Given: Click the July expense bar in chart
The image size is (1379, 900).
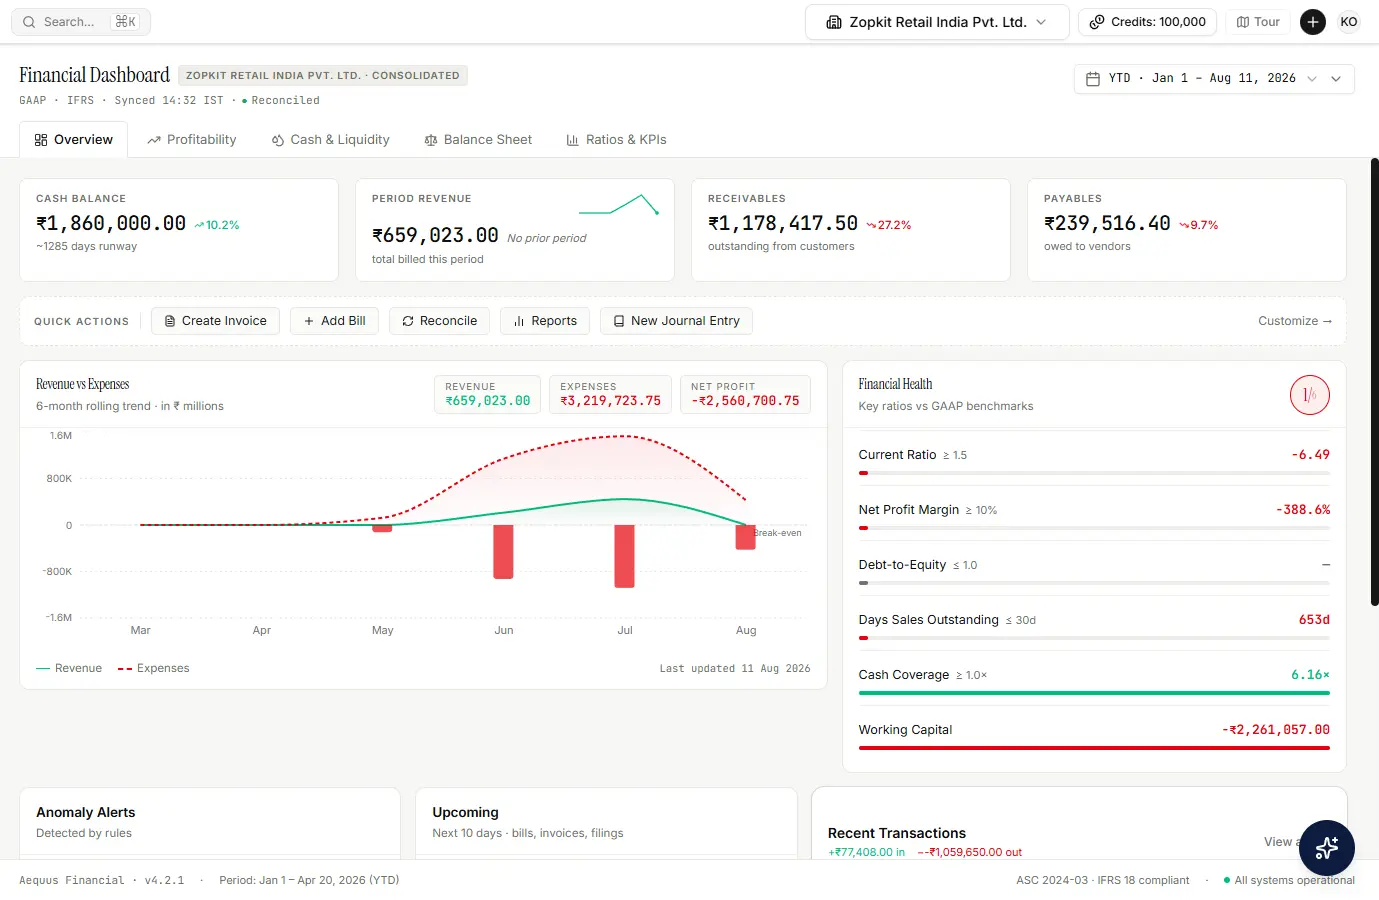Looking at the screenshot, I should [625, 556].
